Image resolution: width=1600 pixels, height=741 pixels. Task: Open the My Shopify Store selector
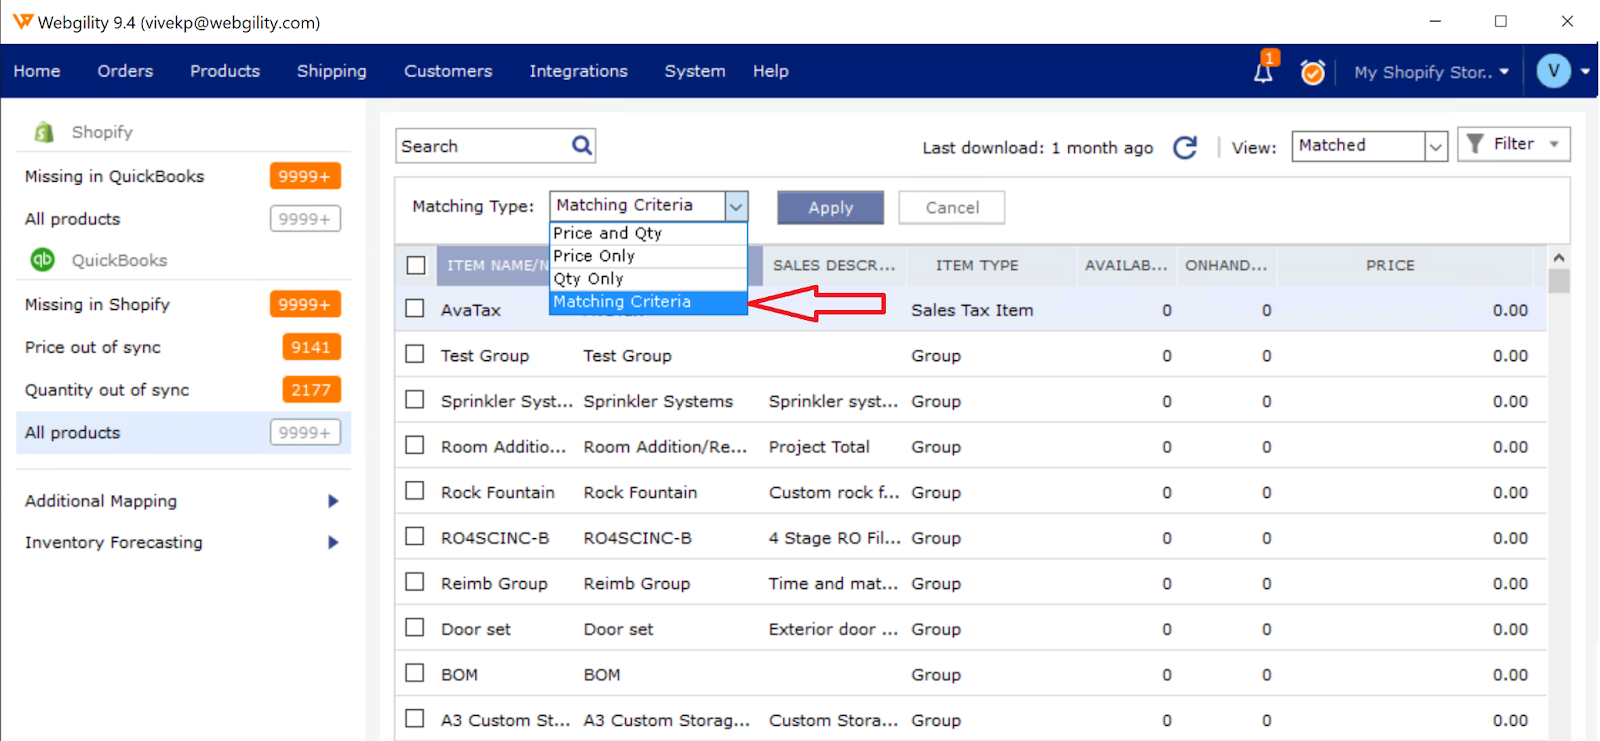1431,72
